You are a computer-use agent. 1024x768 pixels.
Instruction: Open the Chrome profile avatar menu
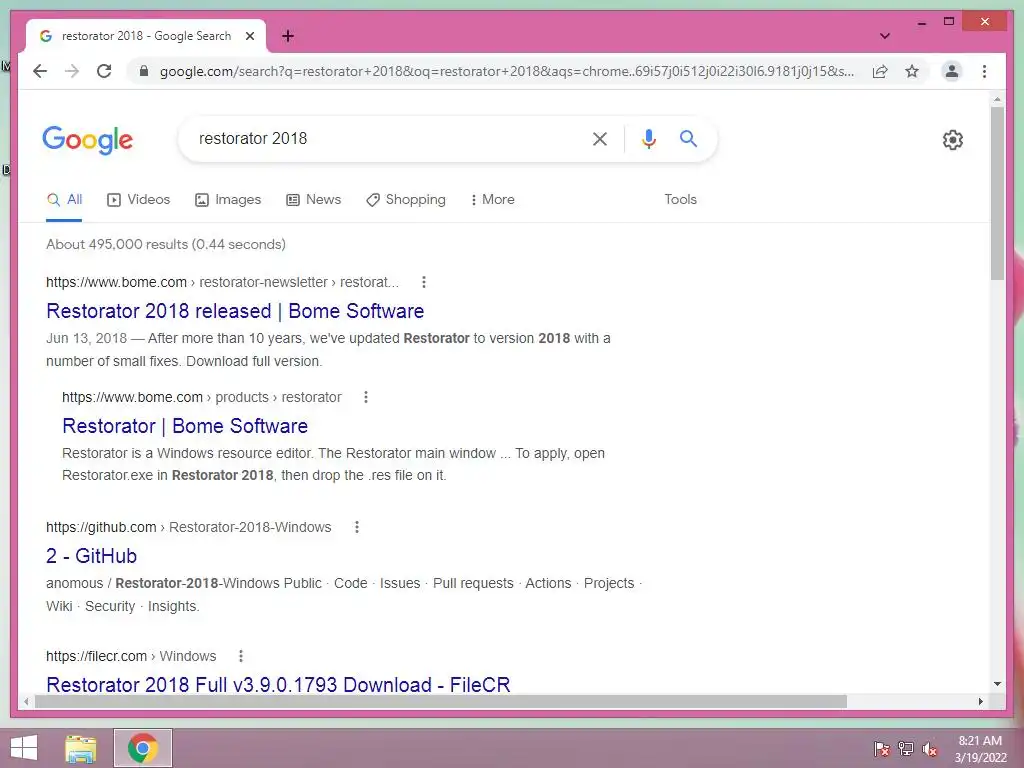click(952, 71)
